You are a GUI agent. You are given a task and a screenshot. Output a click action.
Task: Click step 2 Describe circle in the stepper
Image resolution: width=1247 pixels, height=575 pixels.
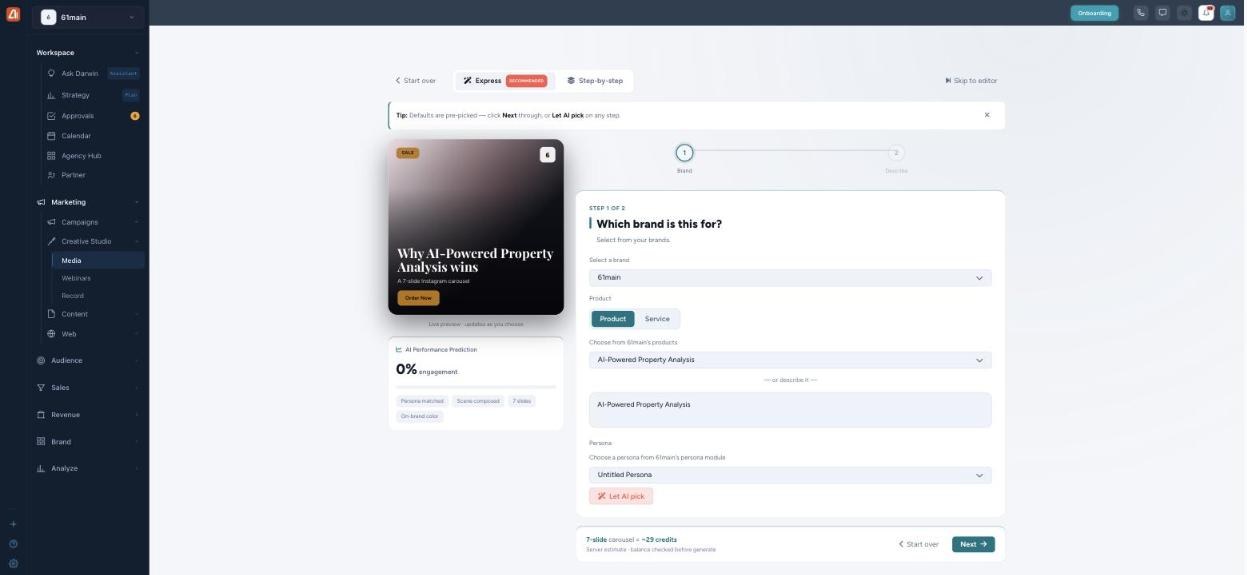pyautogui.click(x=896, y=153)
